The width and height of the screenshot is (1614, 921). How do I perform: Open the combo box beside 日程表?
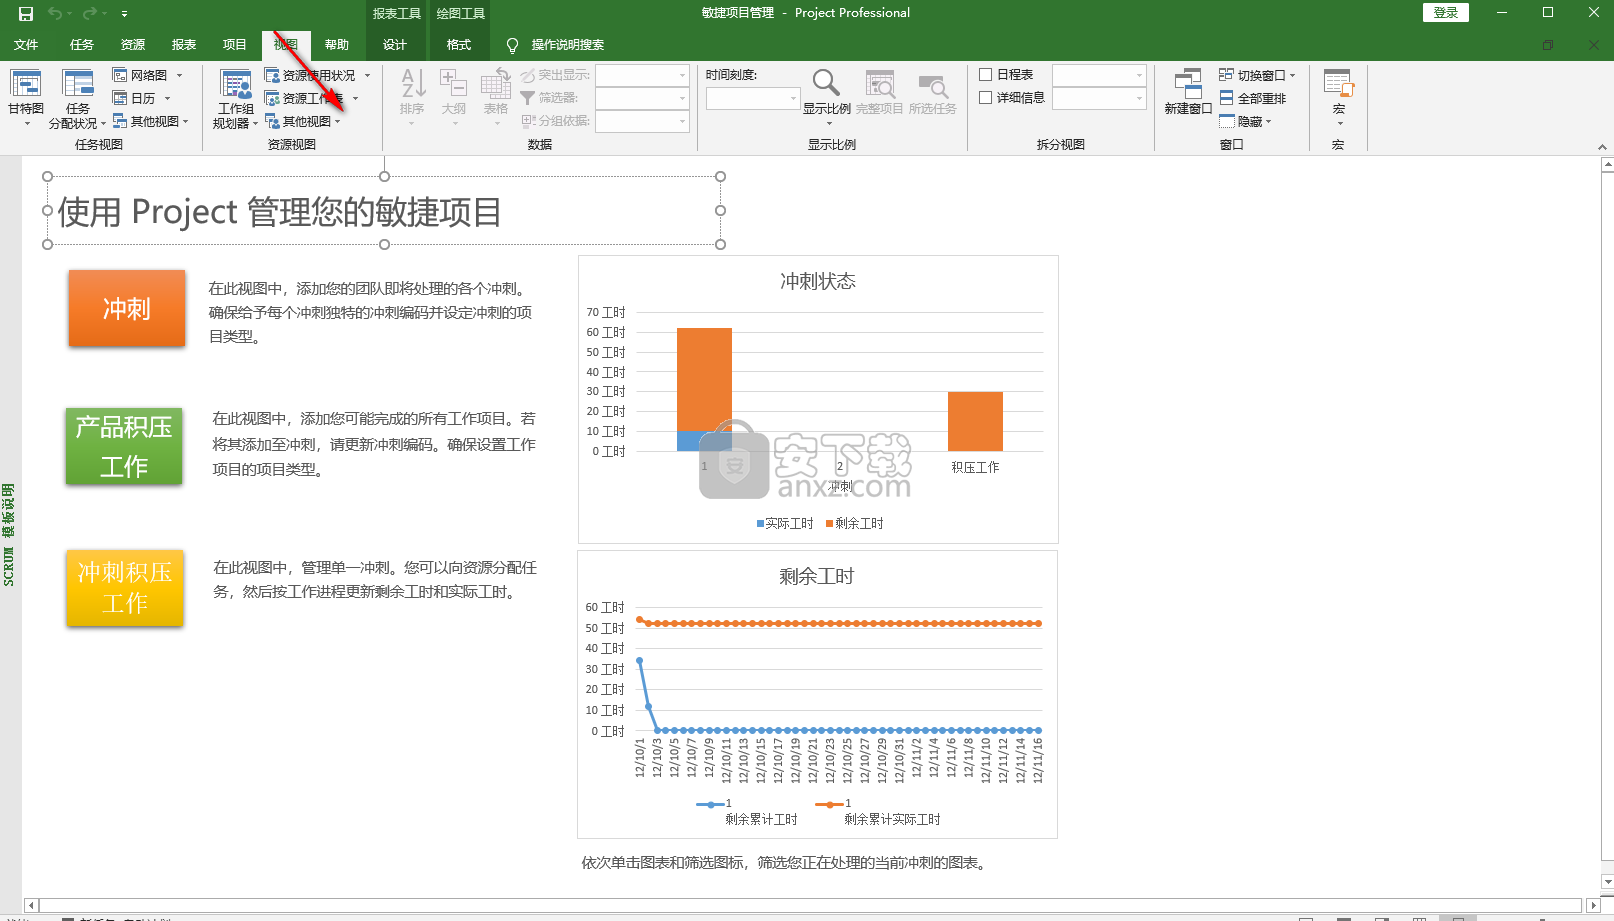(x=1099, y=75)
